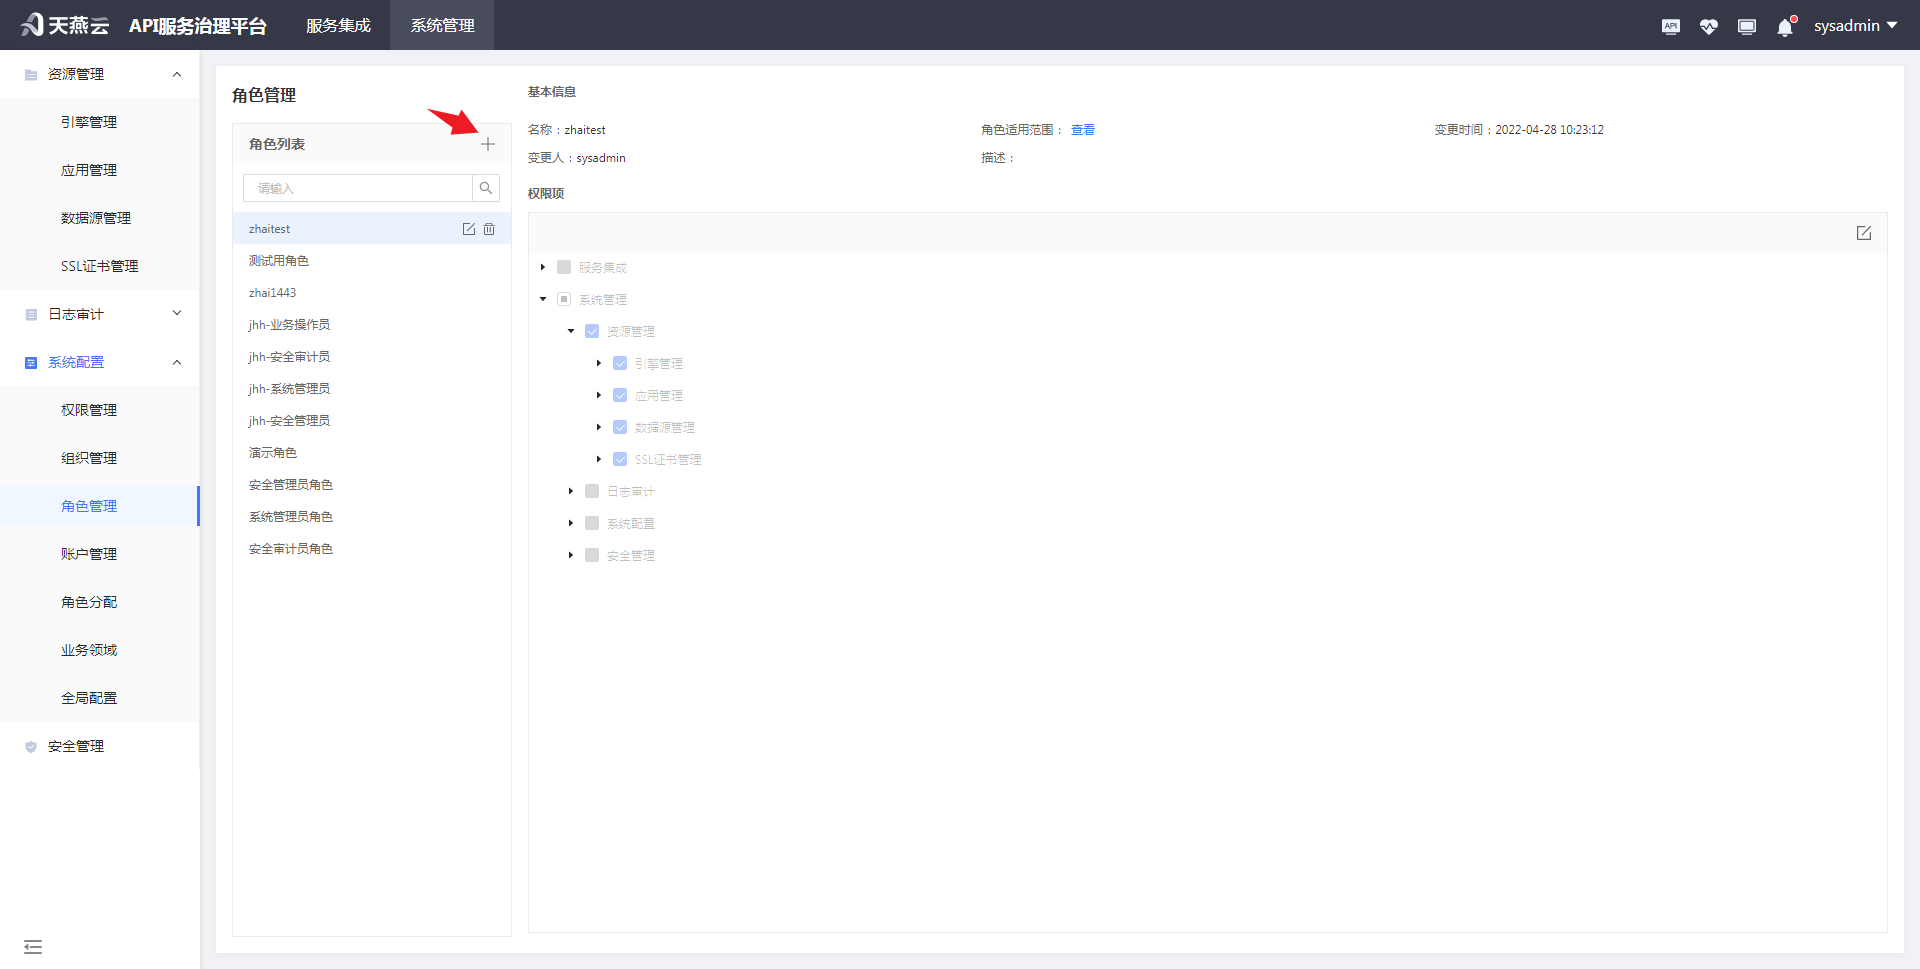1920x969 pixels.
Task: Toggle the 日志审计 permission checkbox
Action: [592, 491]
